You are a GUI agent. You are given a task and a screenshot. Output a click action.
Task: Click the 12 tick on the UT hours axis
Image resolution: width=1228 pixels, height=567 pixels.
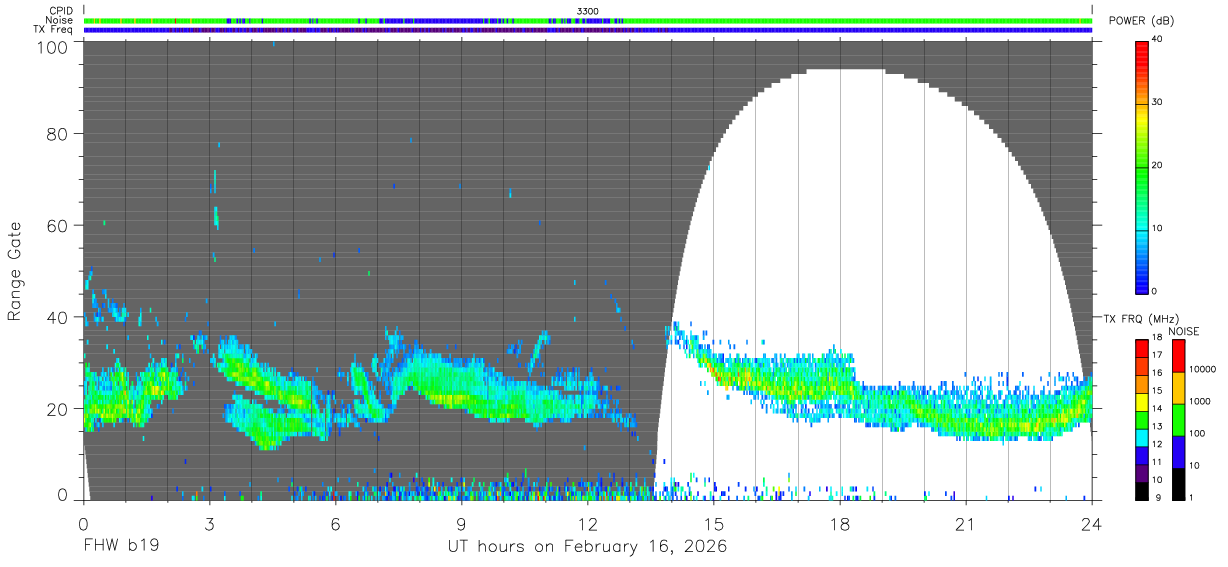tap(587, 523)
